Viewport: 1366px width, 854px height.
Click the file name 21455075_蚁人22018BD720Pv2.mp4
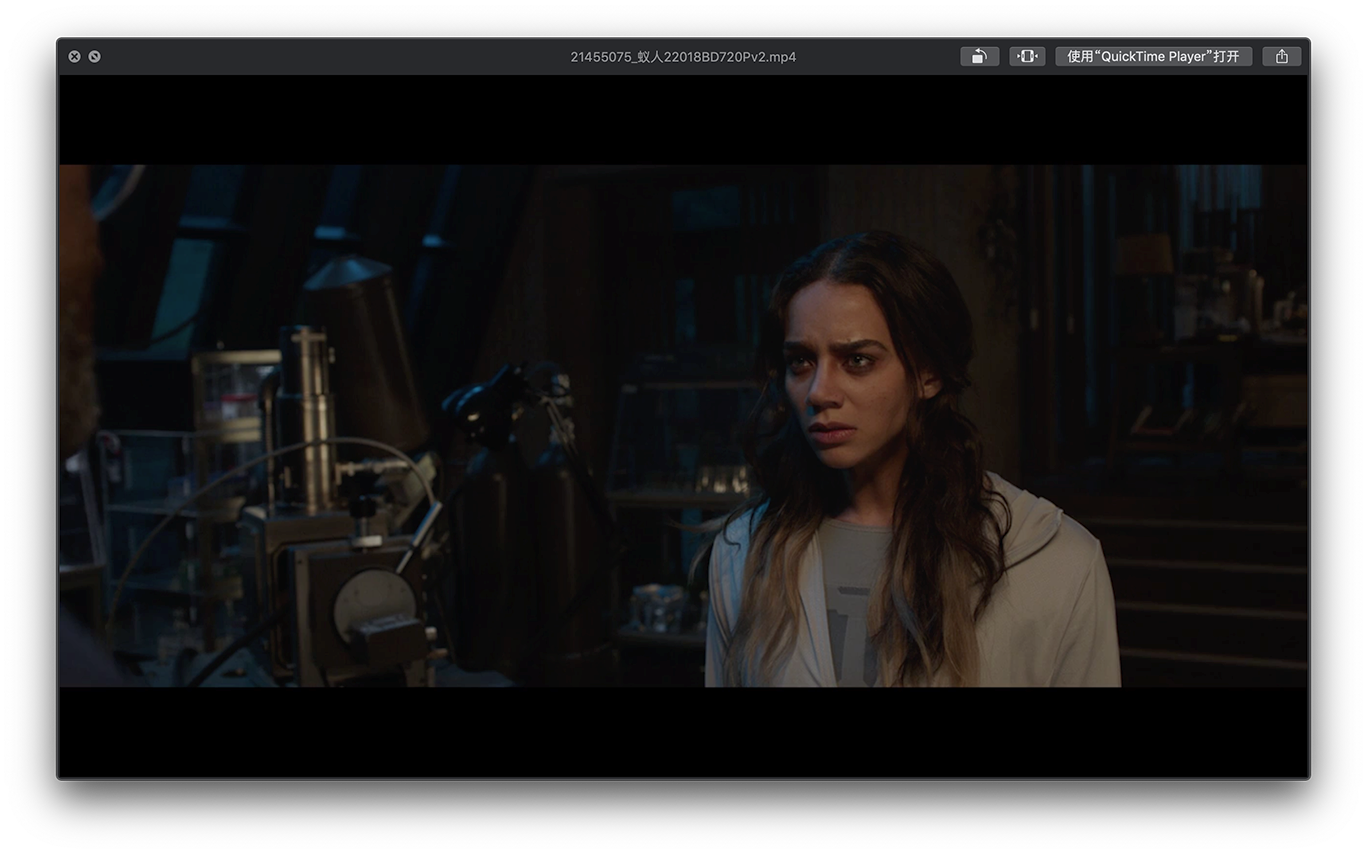pyautogui.click(x=683, y=57)
